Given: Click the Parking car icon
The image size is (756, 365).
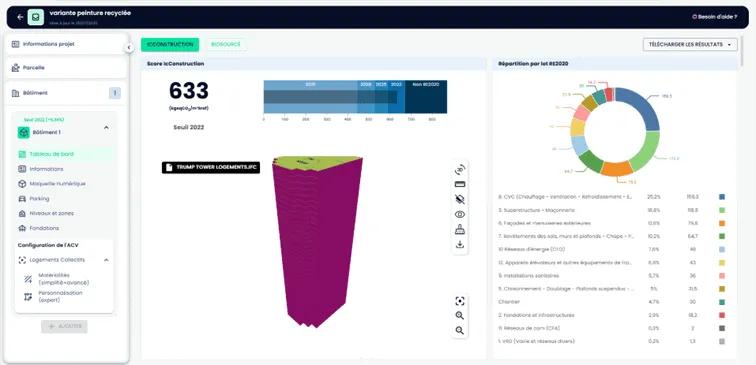Looking at the screenshot, I should click(22, 199).
